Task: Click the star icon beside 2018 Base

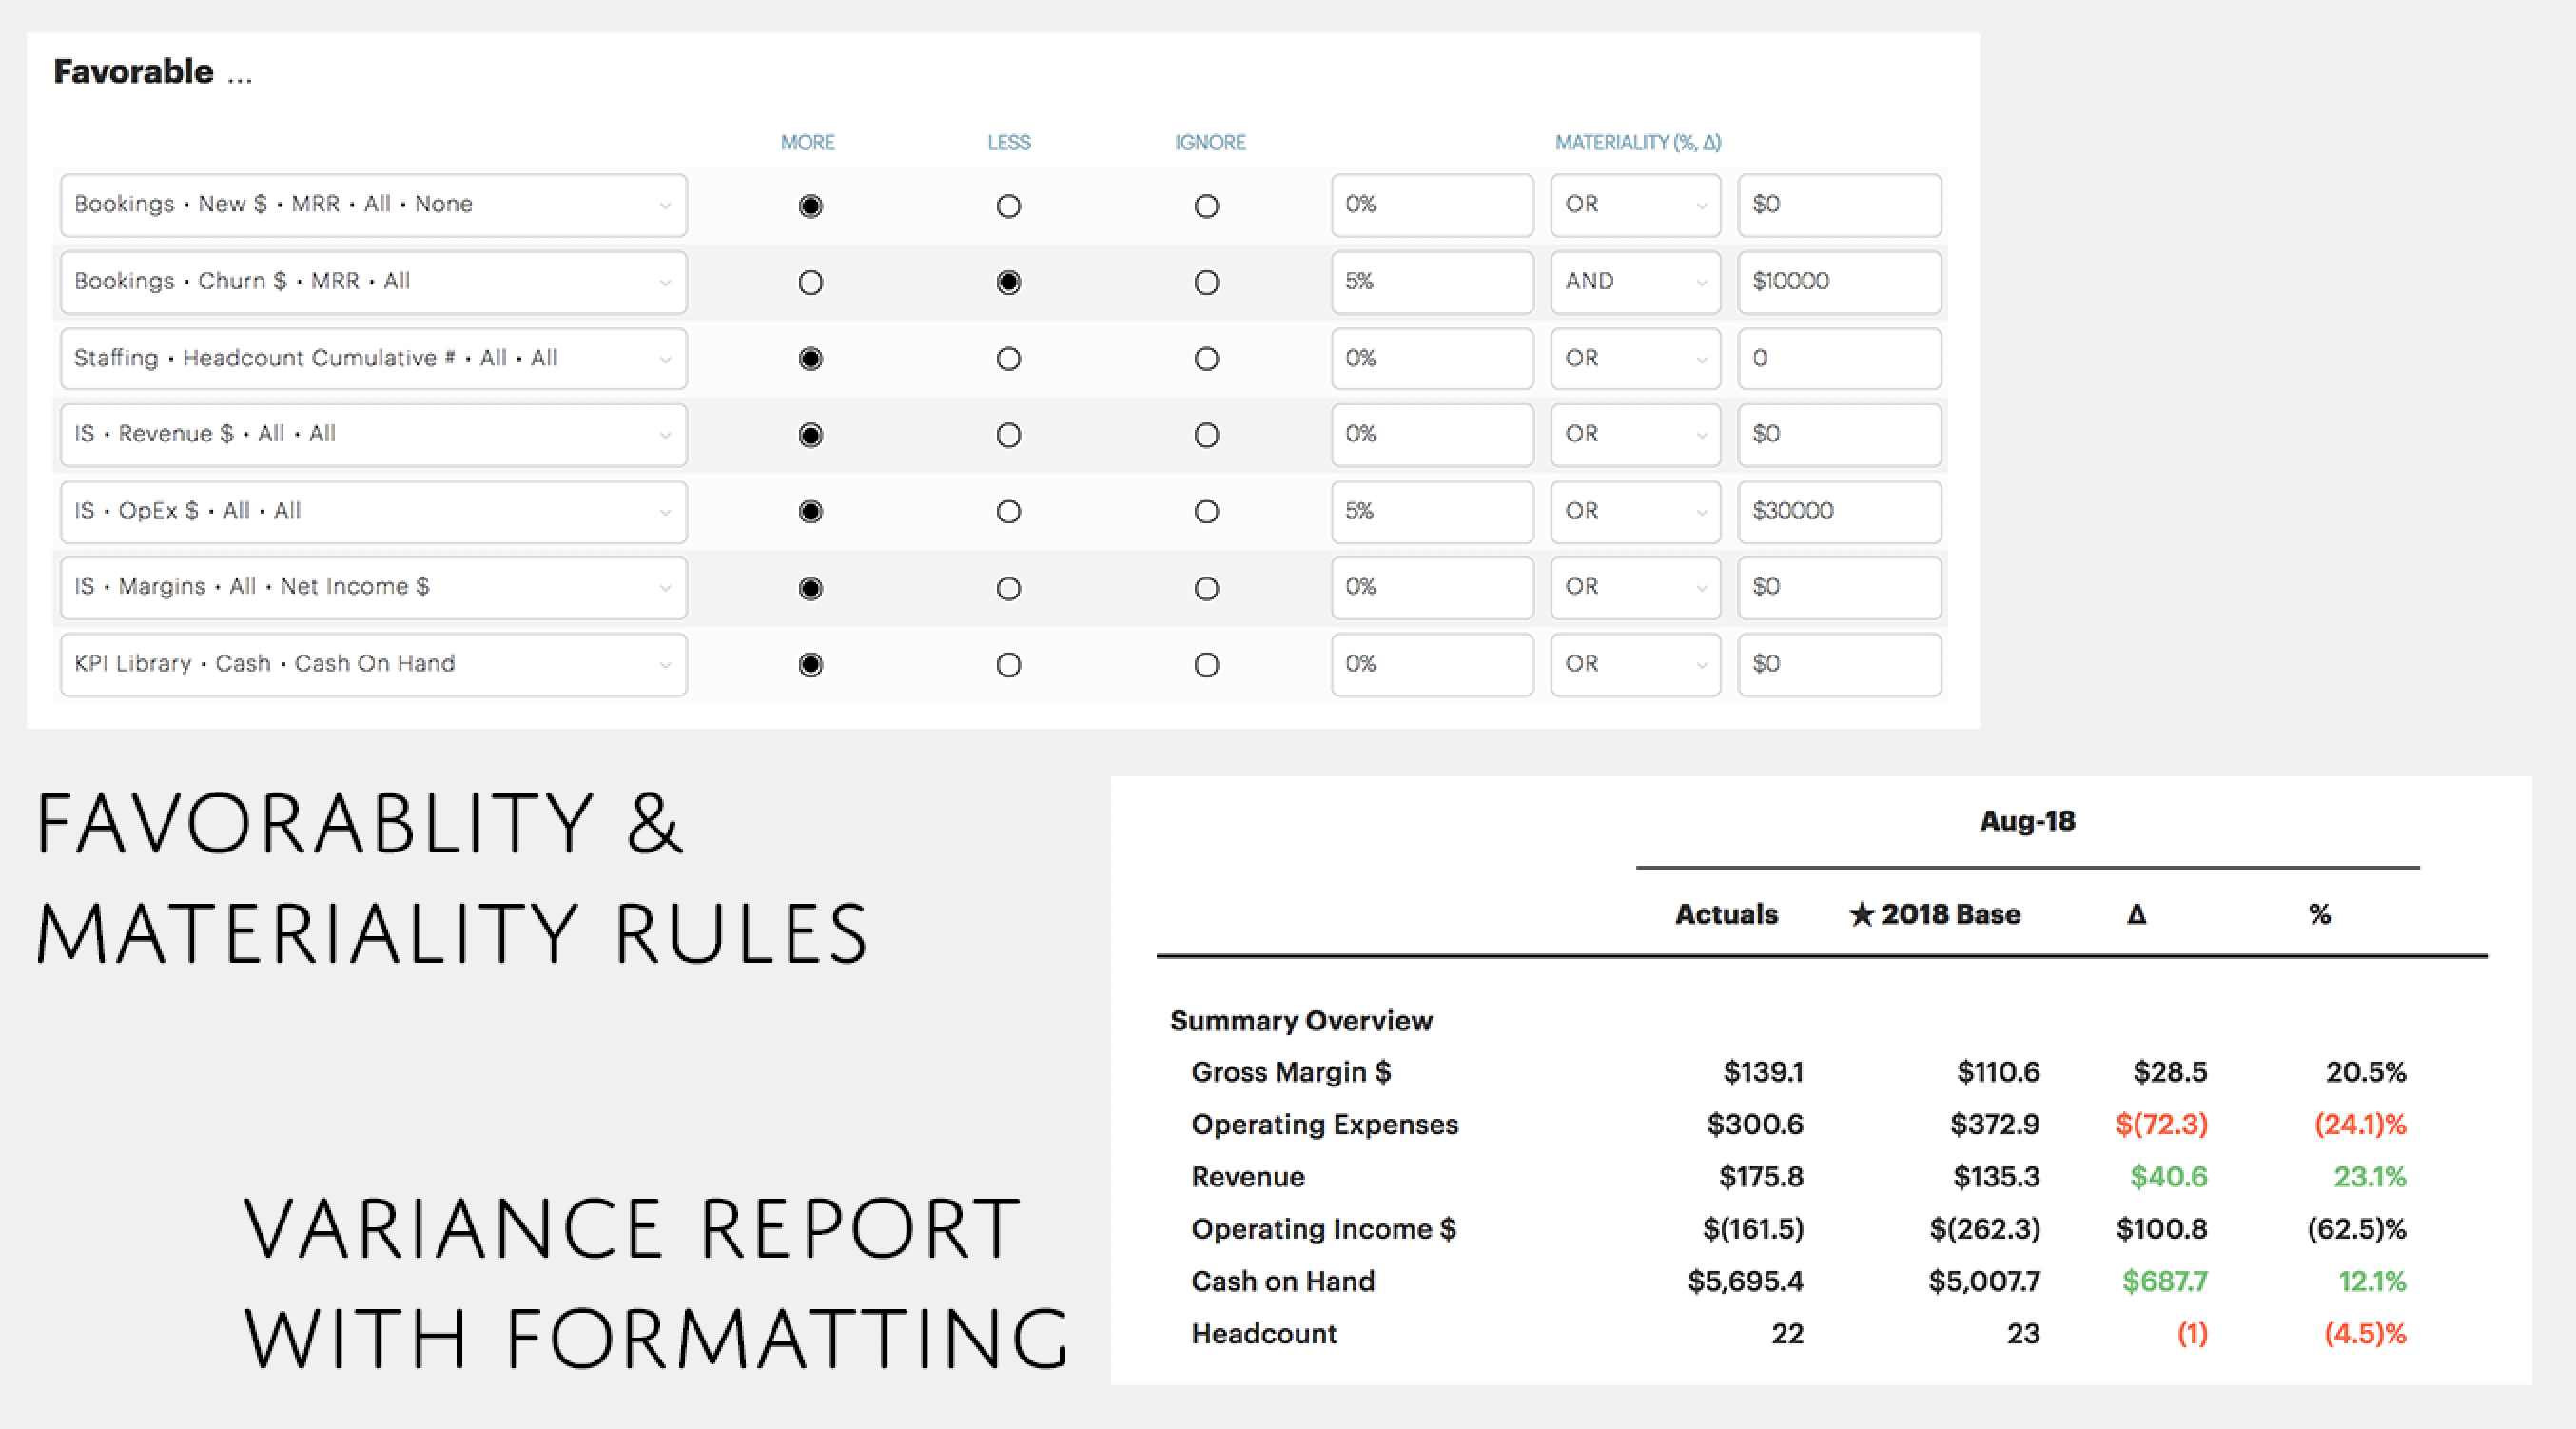Action: [x=1860, y=914]
